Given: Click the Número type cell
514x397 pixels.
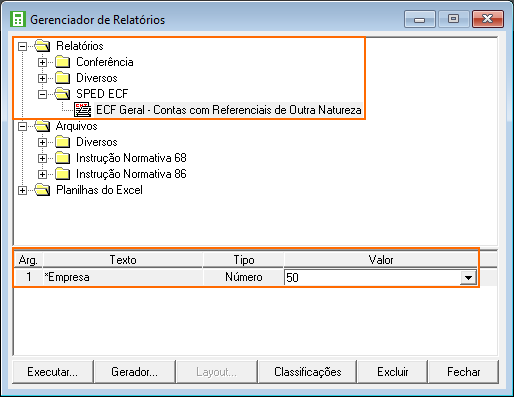Looking at the screenshot, I should 244,277.
